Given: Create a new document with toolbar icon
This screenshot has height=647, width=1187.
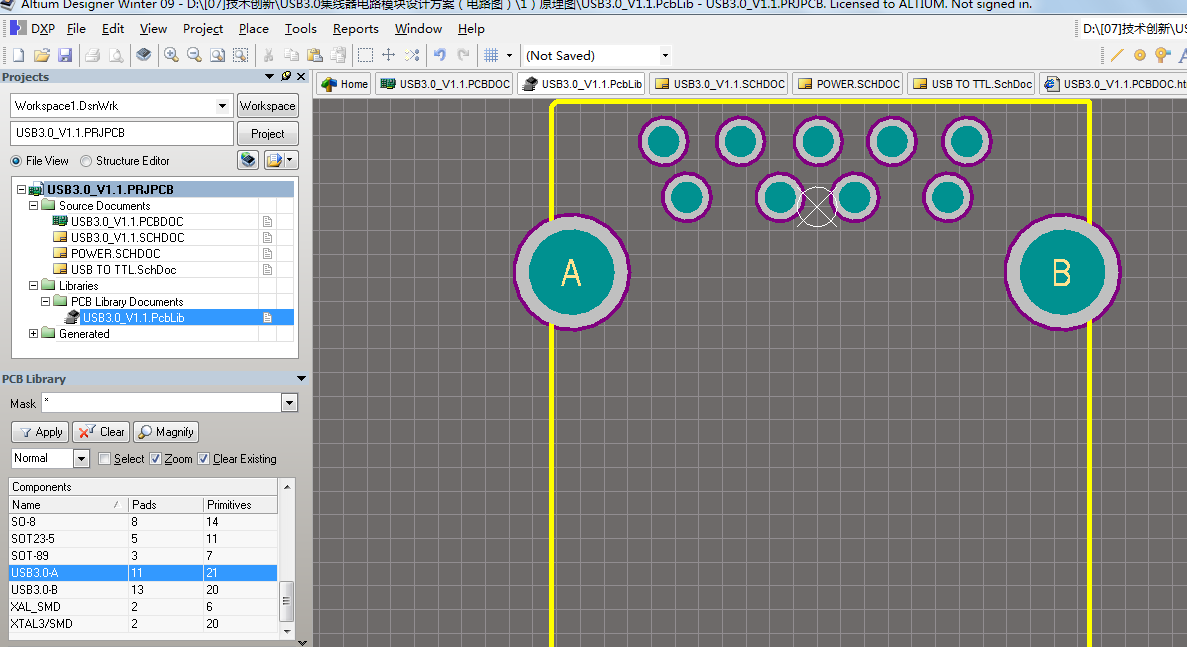Looking at the screenshot, I should point(18,55).
